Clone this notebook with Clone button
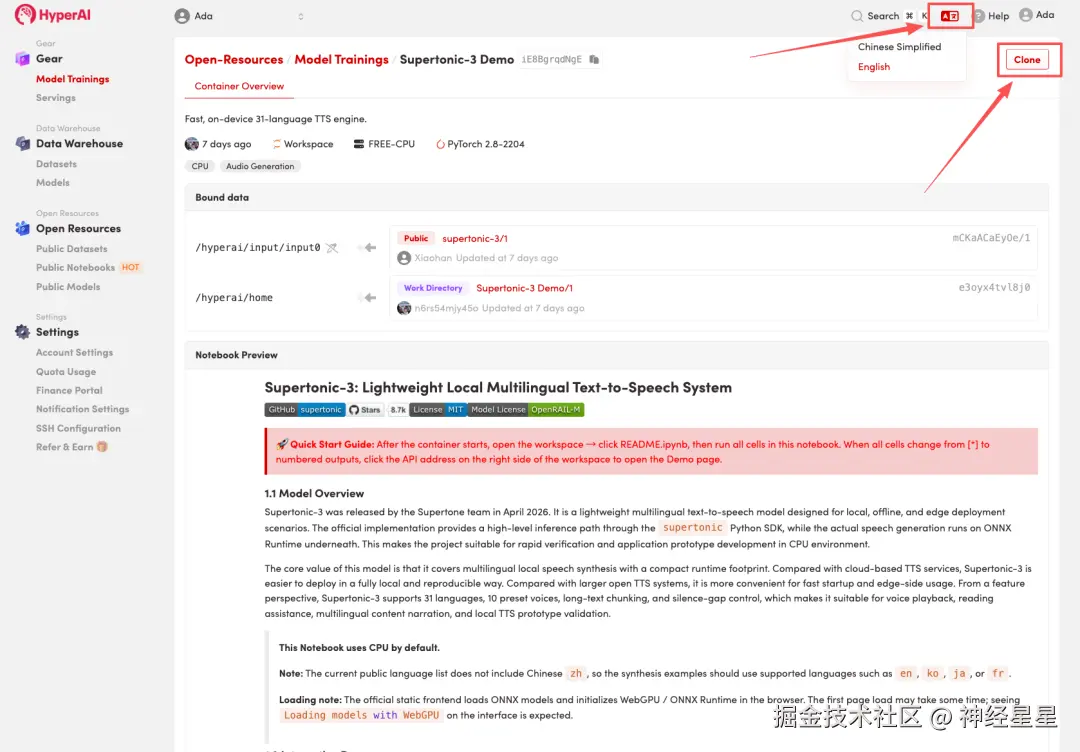 tap(1026, 60)
